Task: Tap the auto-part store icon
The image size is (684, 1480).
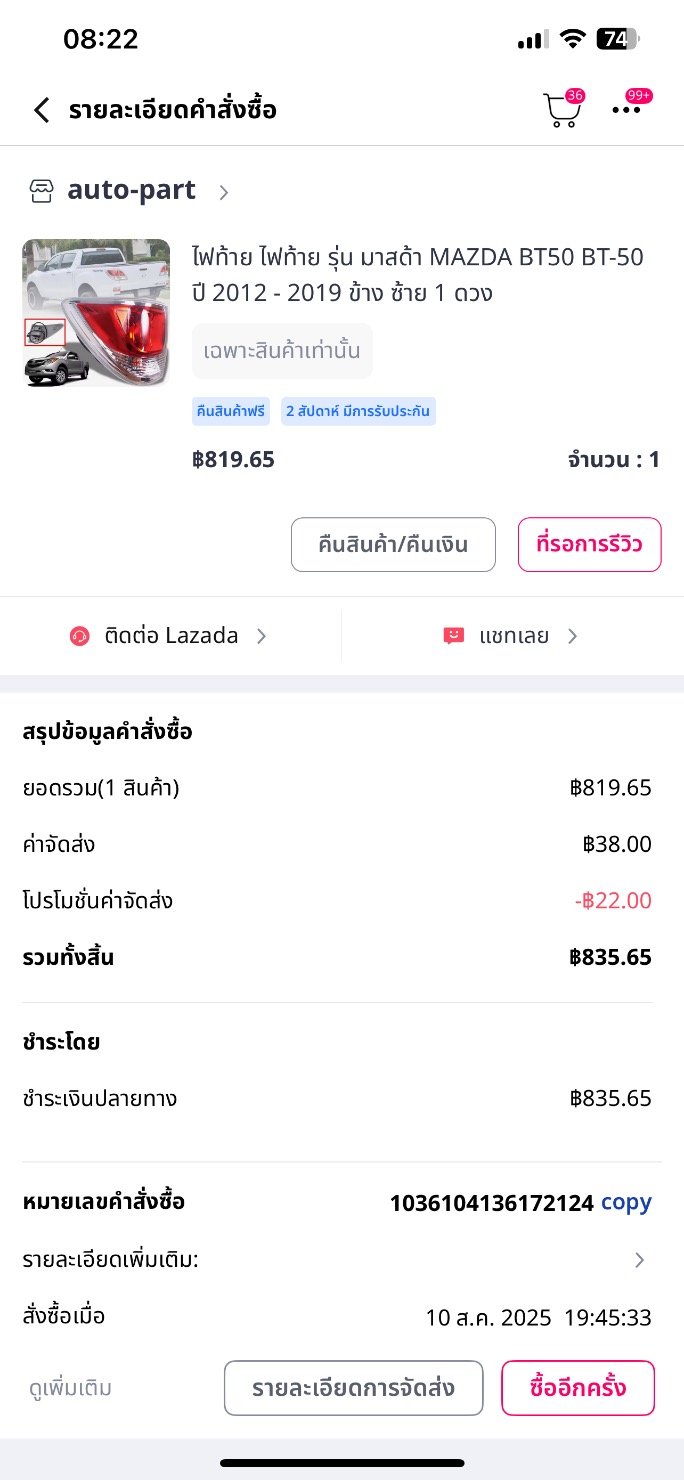Action: pyautogui.click(x=41, y=191)
